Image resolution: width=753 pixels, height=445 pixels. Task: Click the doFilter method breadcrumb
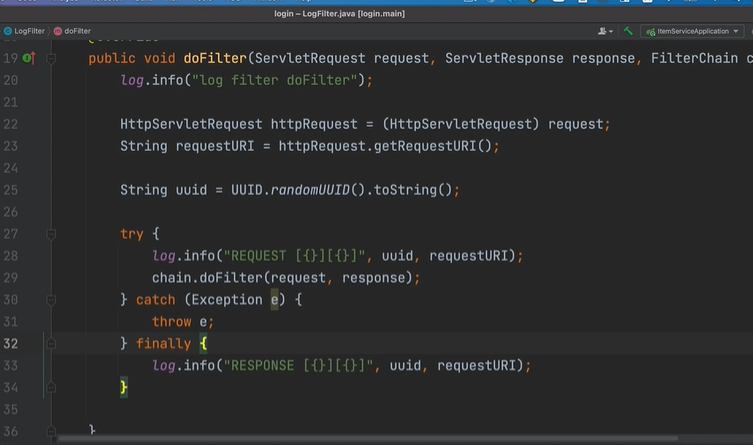[72, 31]
